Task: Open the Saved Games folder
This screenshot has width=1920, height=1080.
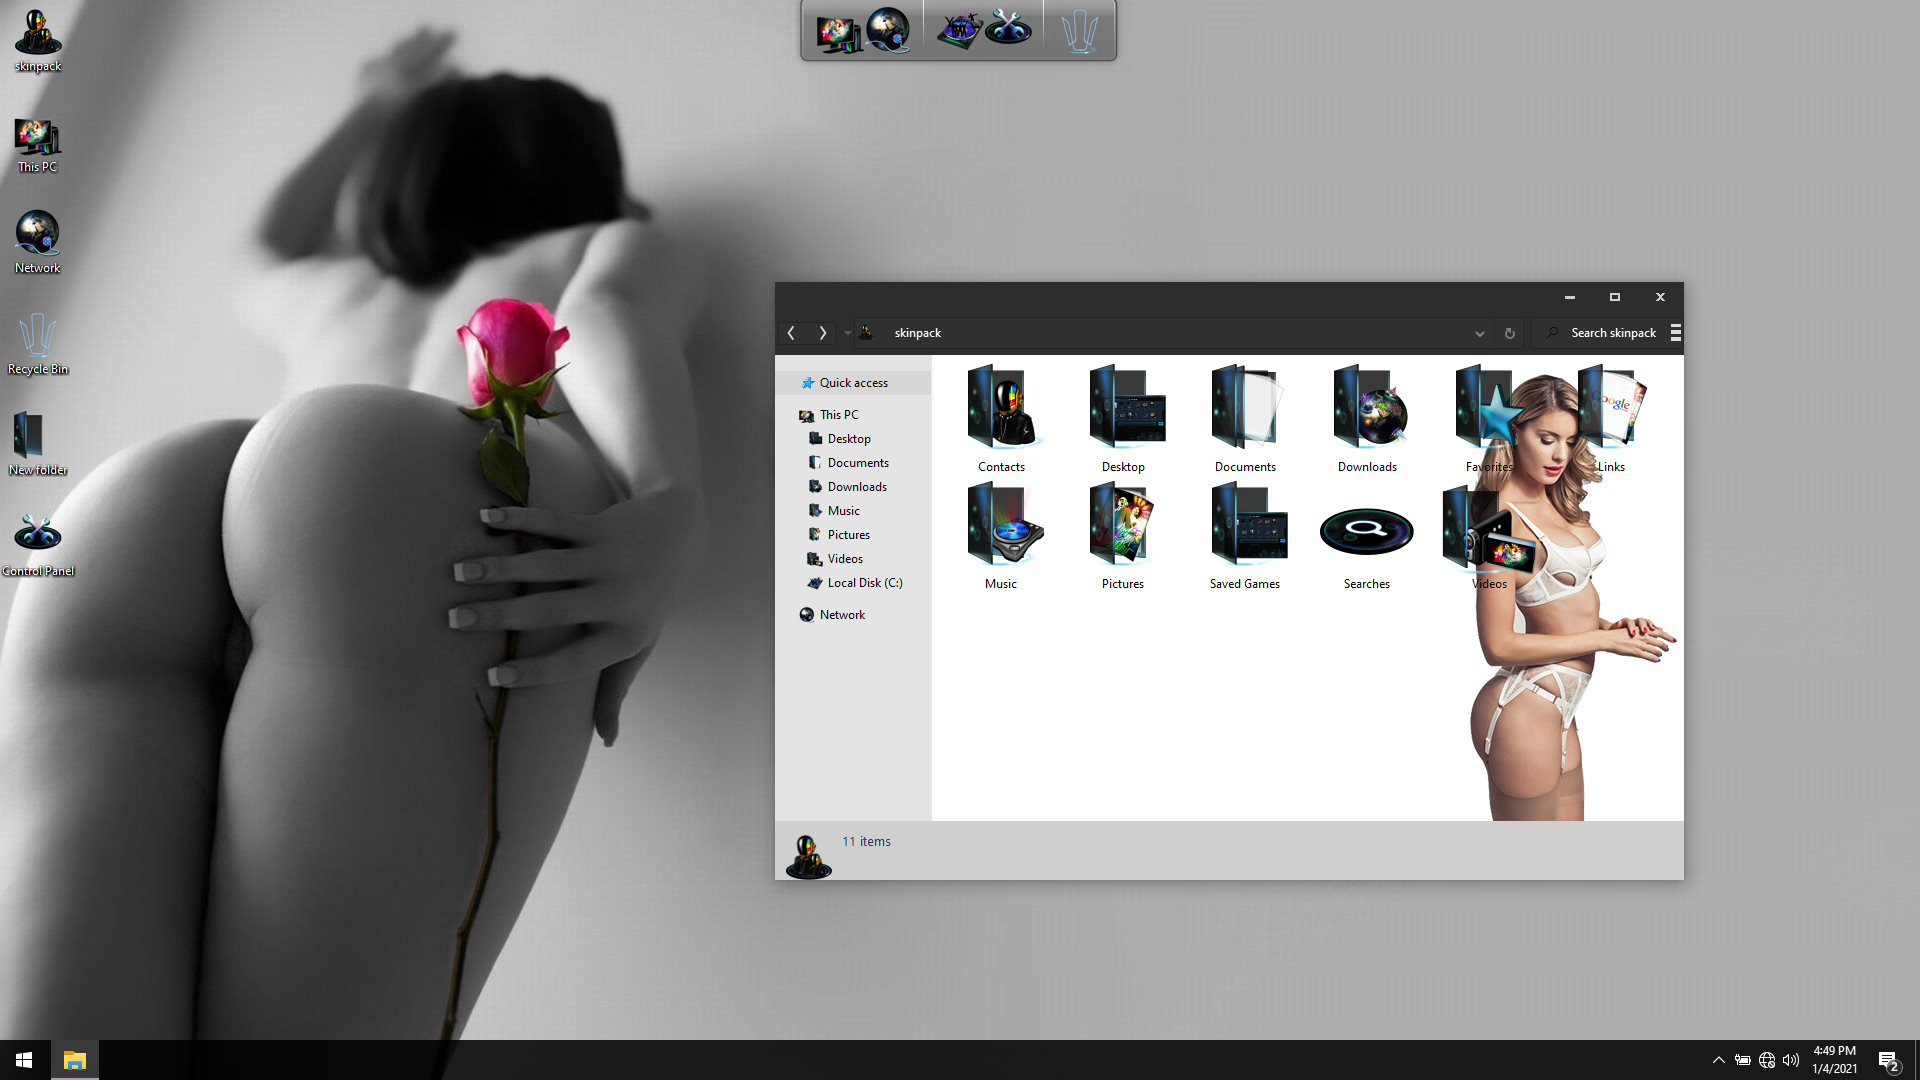Action: point(1245,527)
